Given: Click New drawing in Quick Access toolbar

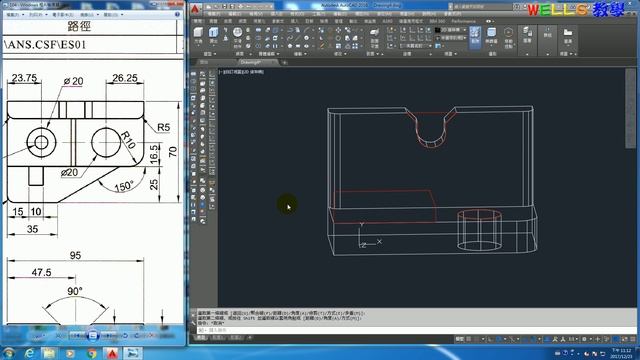Looking at the screenshot, I should pyautogui.click(x=209, y=7).
